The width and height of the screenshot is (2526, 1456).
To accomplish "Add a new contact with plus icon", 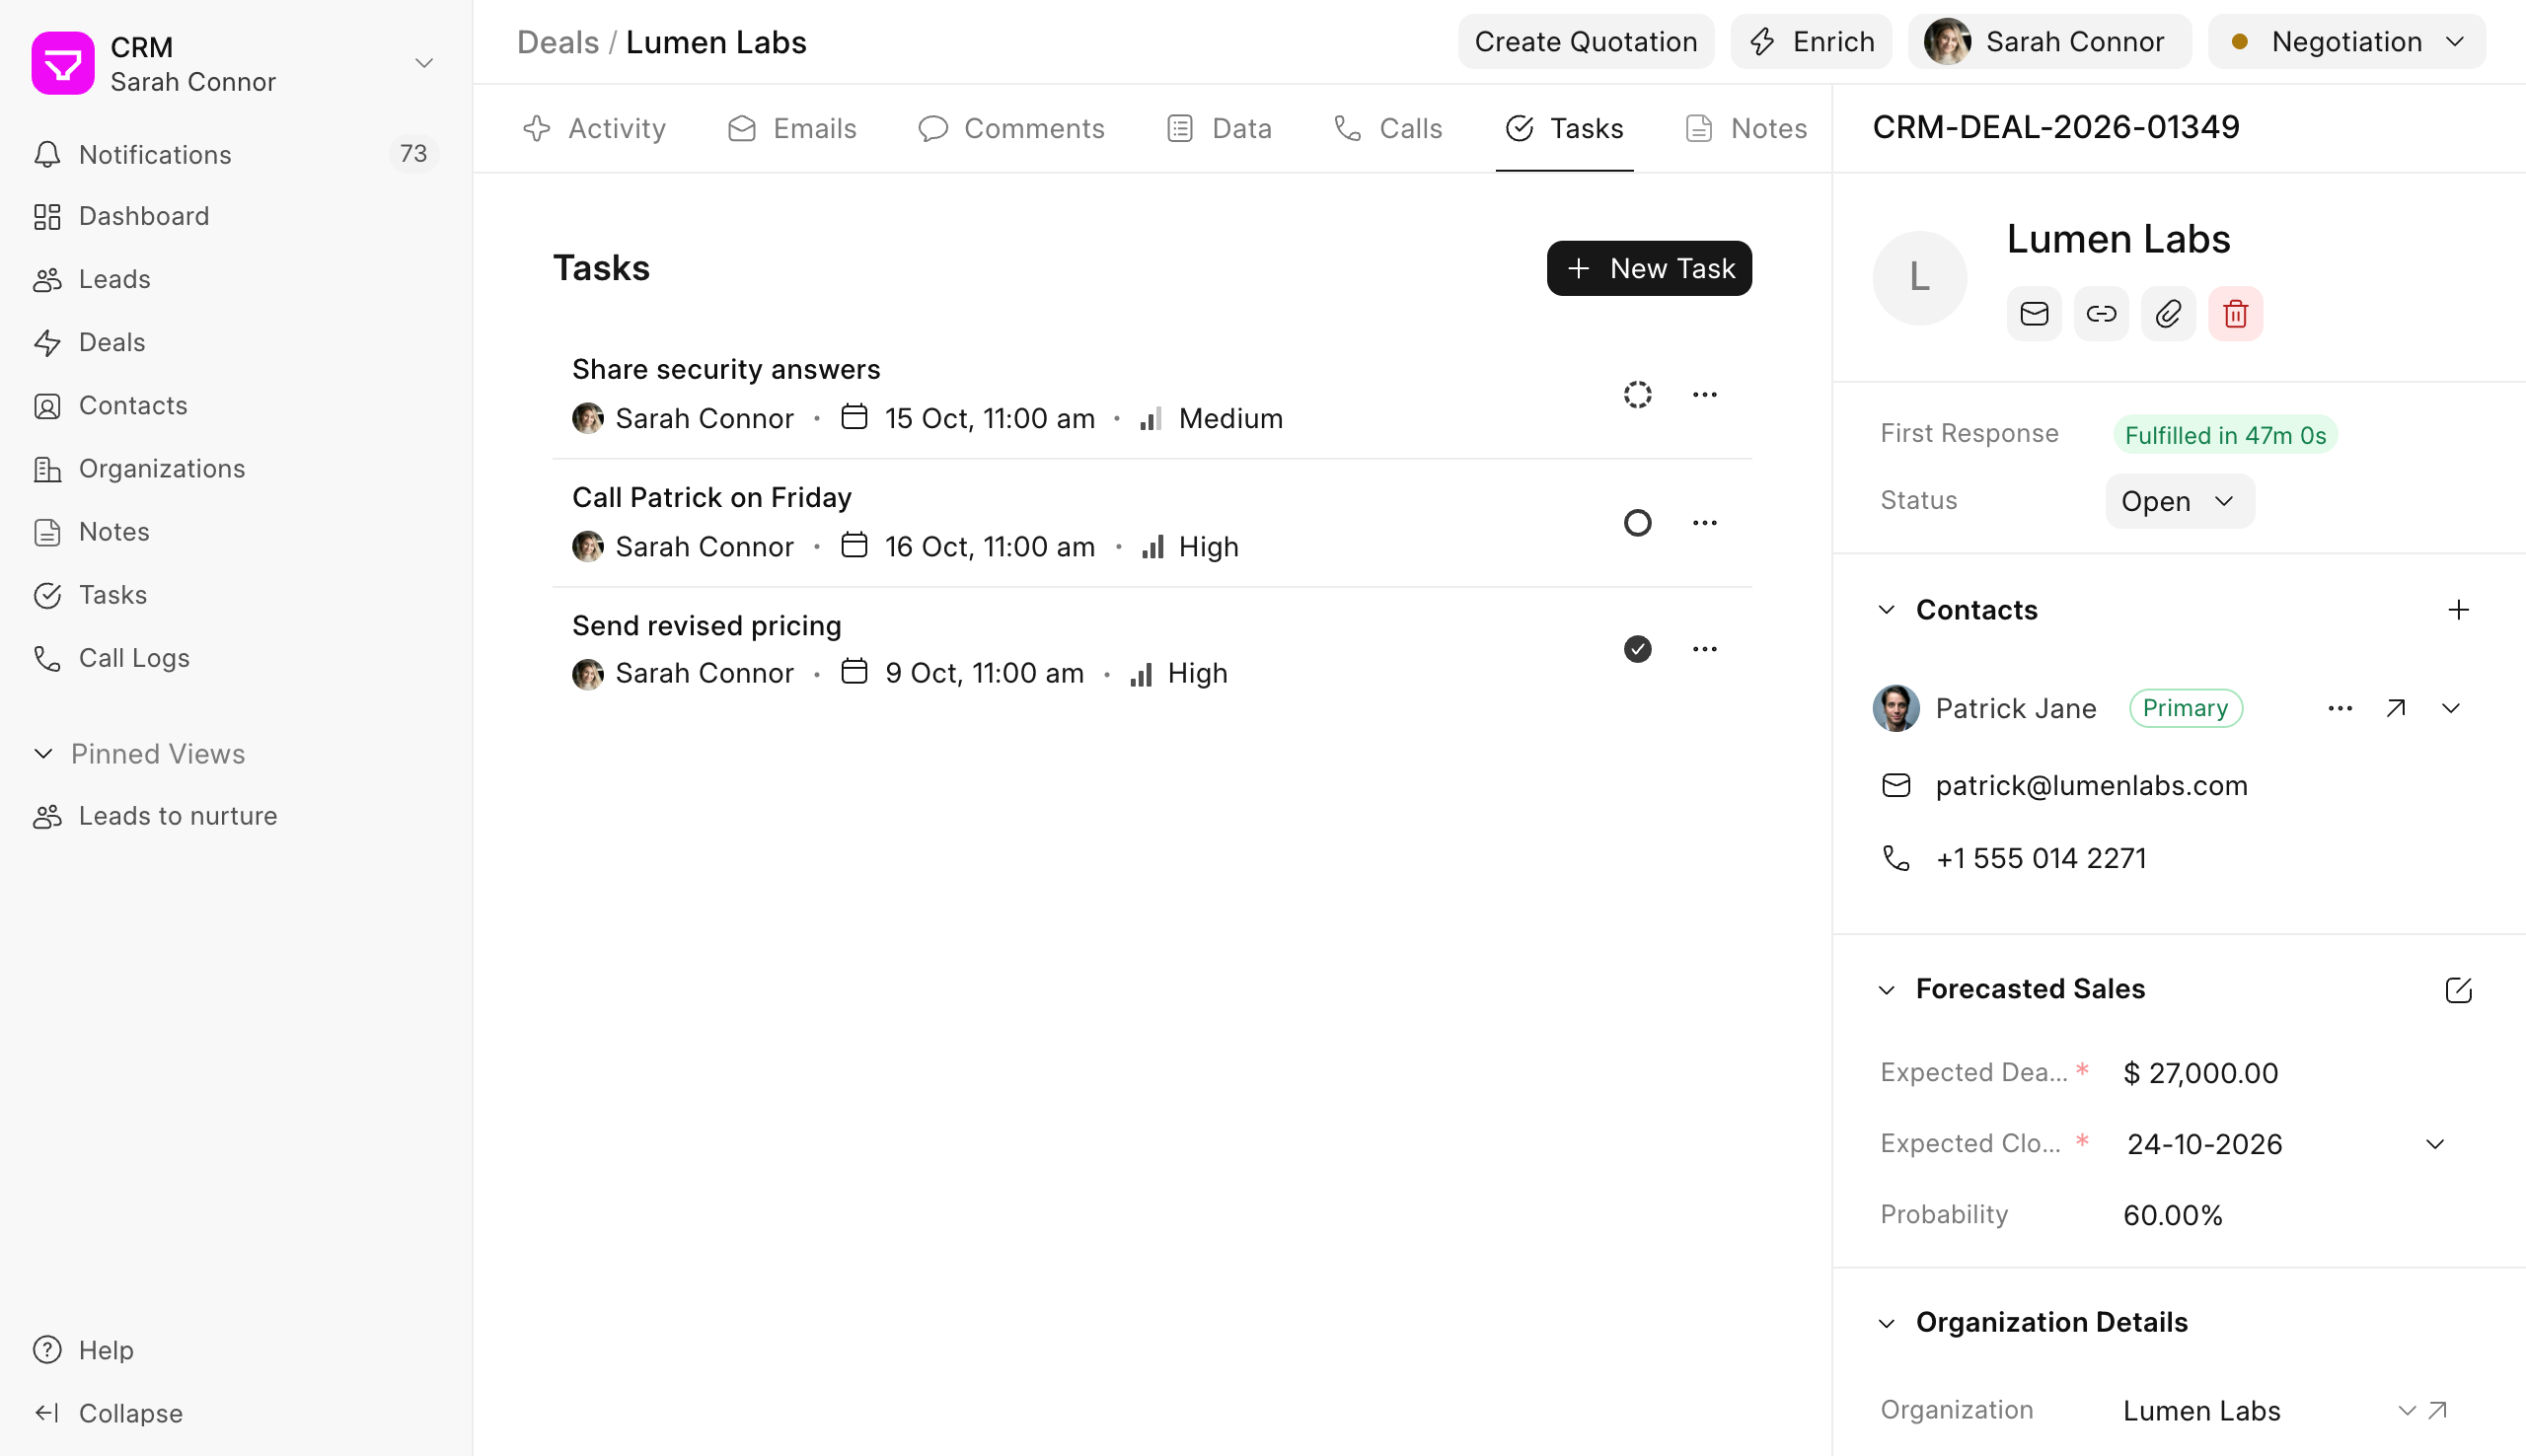I will click(2458, 610).
